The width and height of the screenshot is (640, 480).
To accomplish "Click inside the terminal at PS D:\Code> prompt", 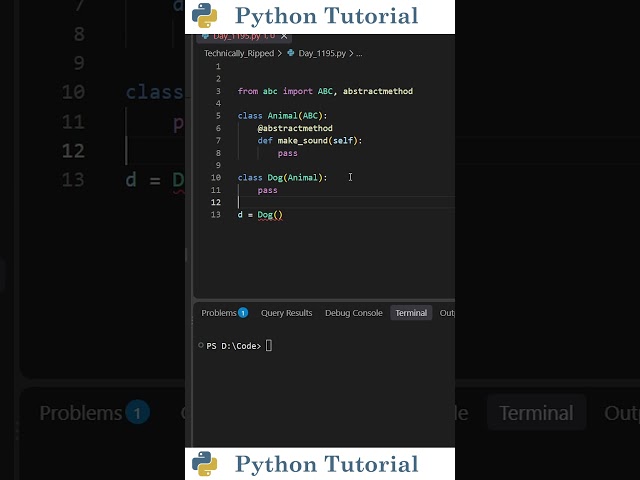I will [269, 346].
